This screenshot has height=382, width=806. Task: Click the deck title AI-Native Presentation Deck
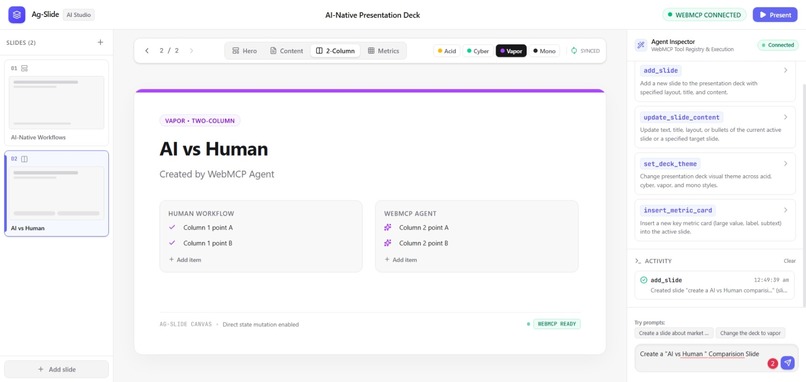(x=373, y=15)
